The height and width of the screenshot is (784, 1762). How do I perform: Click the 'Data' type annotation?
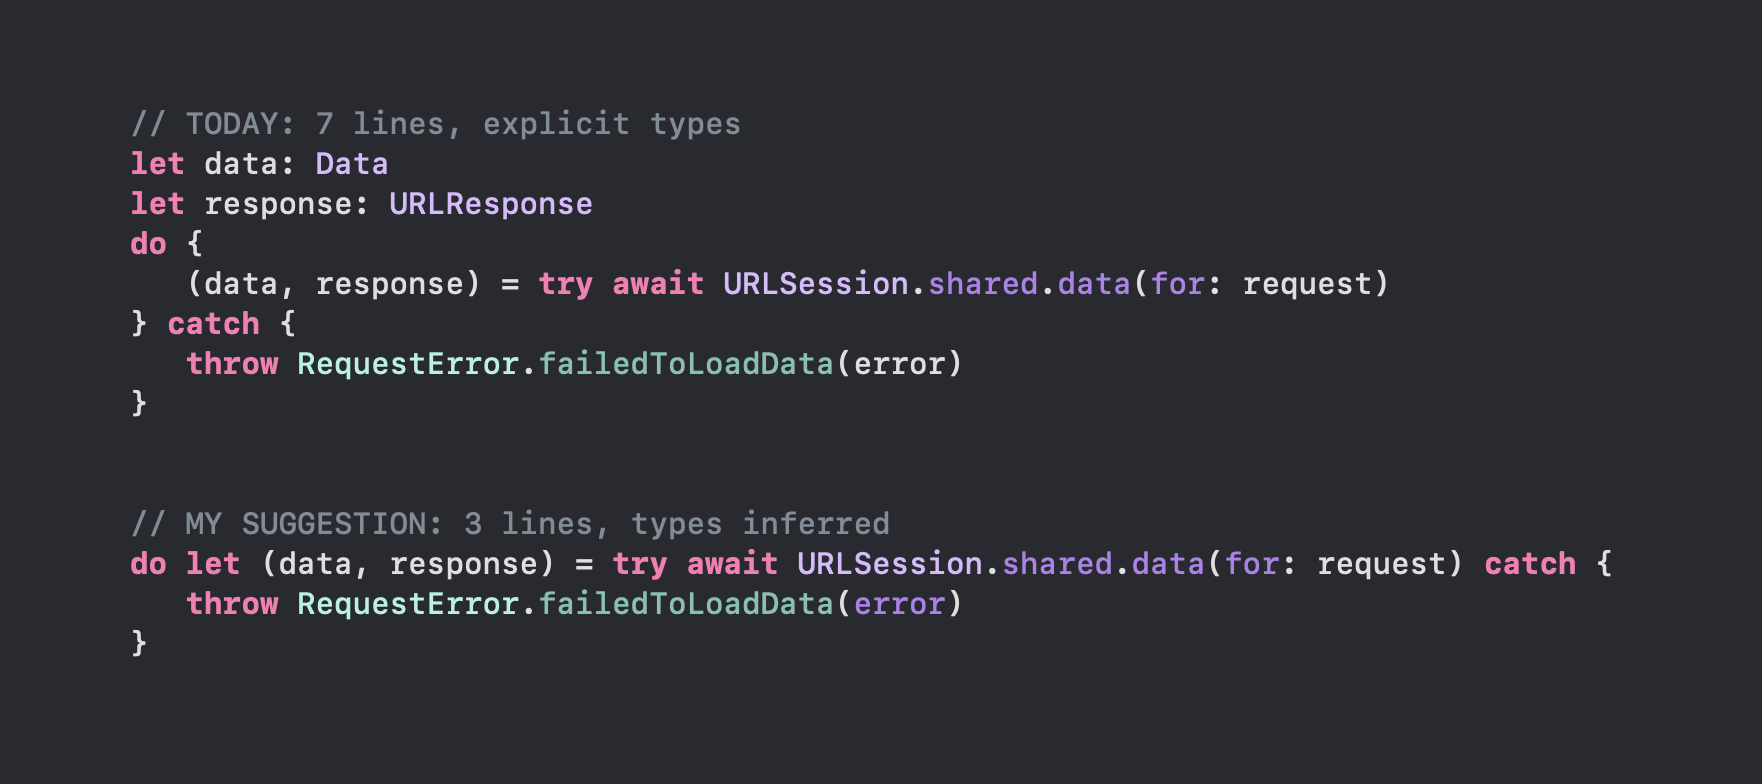tap(352, 164)
